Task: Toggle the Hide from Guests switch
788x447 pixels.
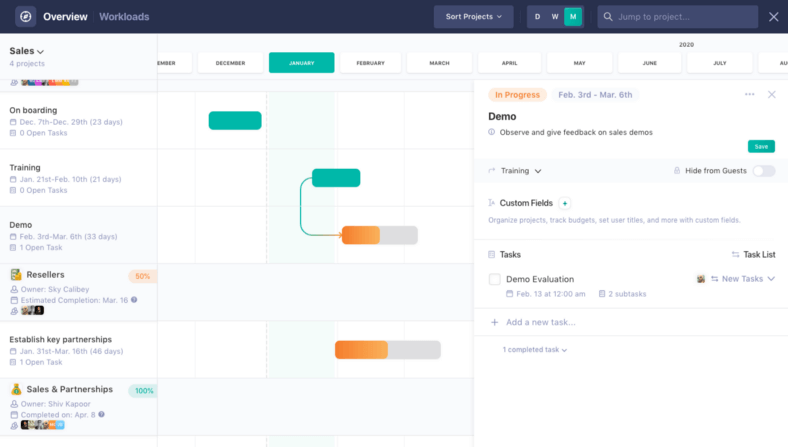Action: pos(763,171)
